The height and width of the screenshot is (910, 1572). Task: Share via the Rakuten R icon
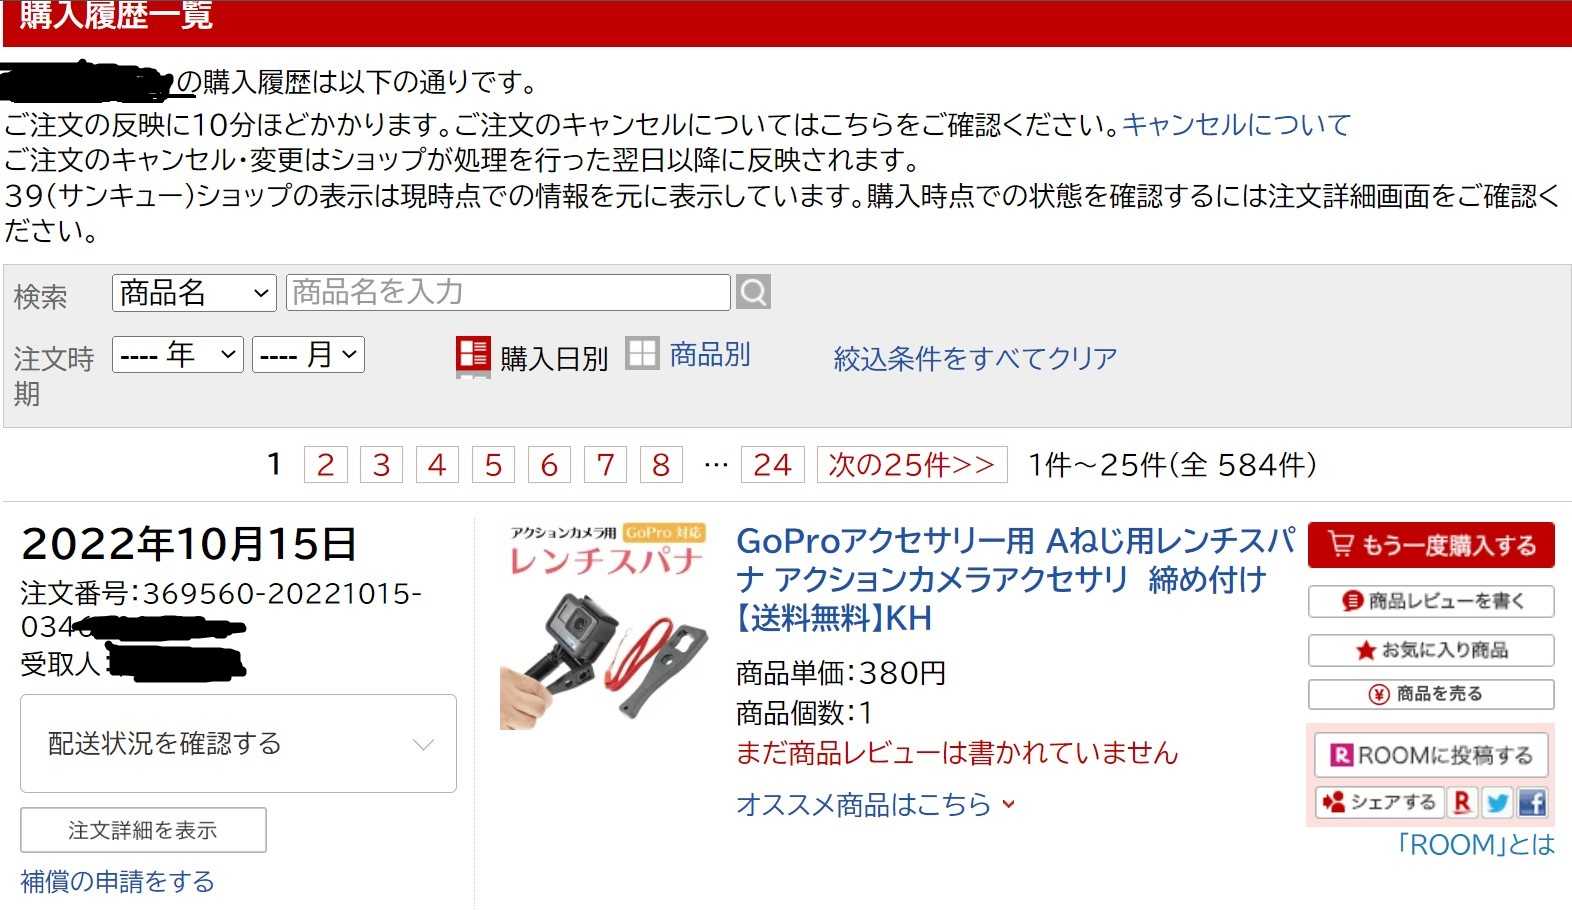[1462, 802]
